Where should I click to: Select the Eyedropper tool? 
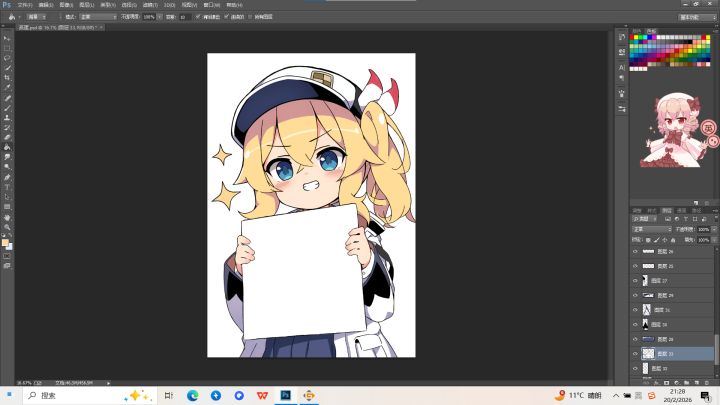[7, 88]
